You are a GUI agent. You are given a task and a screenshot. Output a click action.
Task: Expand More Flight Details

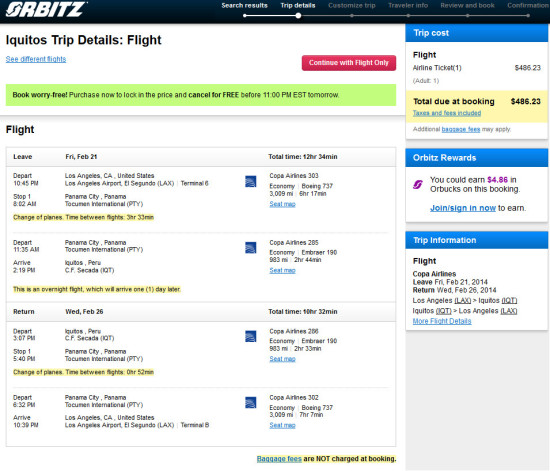[x=442, y=321]
